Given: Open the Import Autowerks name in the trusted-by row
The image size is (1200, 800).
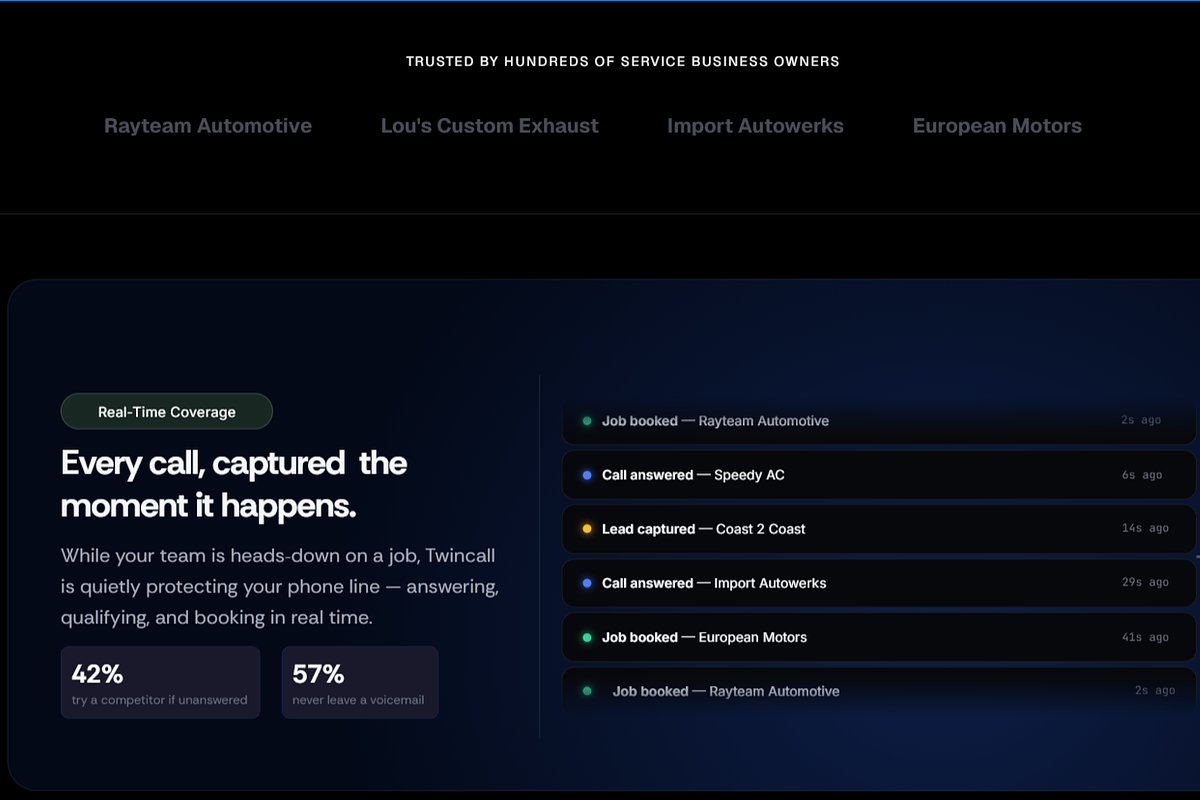Looking at the screenshot, I should (755, 126).
